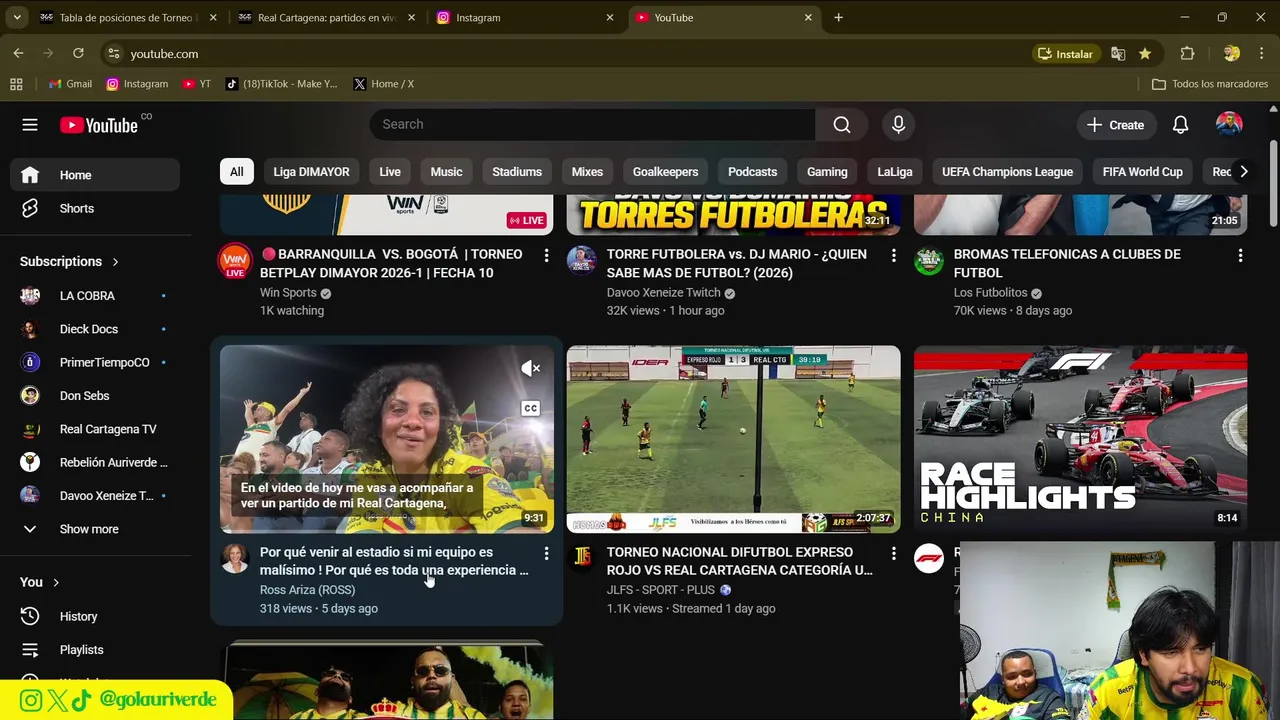Image resolution: width=1280 pixels, height=720 pixels.
Task: Open Shorts in the sidebar
Action: [x=95, y=208]
